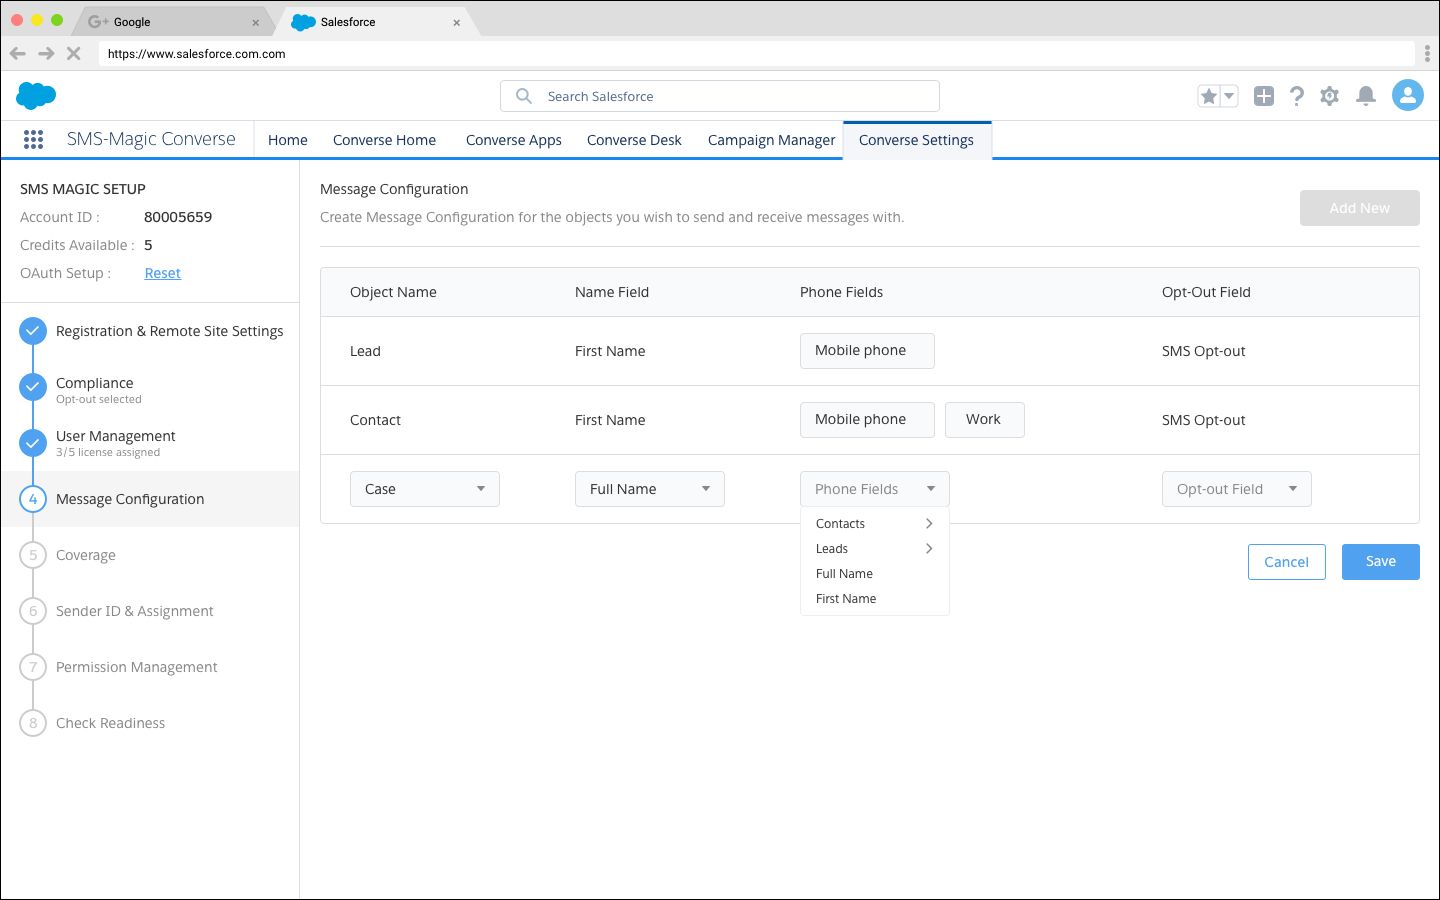
Task: Open the setup gear icon
Action: pyautogui.click(x=1329, y=96)
